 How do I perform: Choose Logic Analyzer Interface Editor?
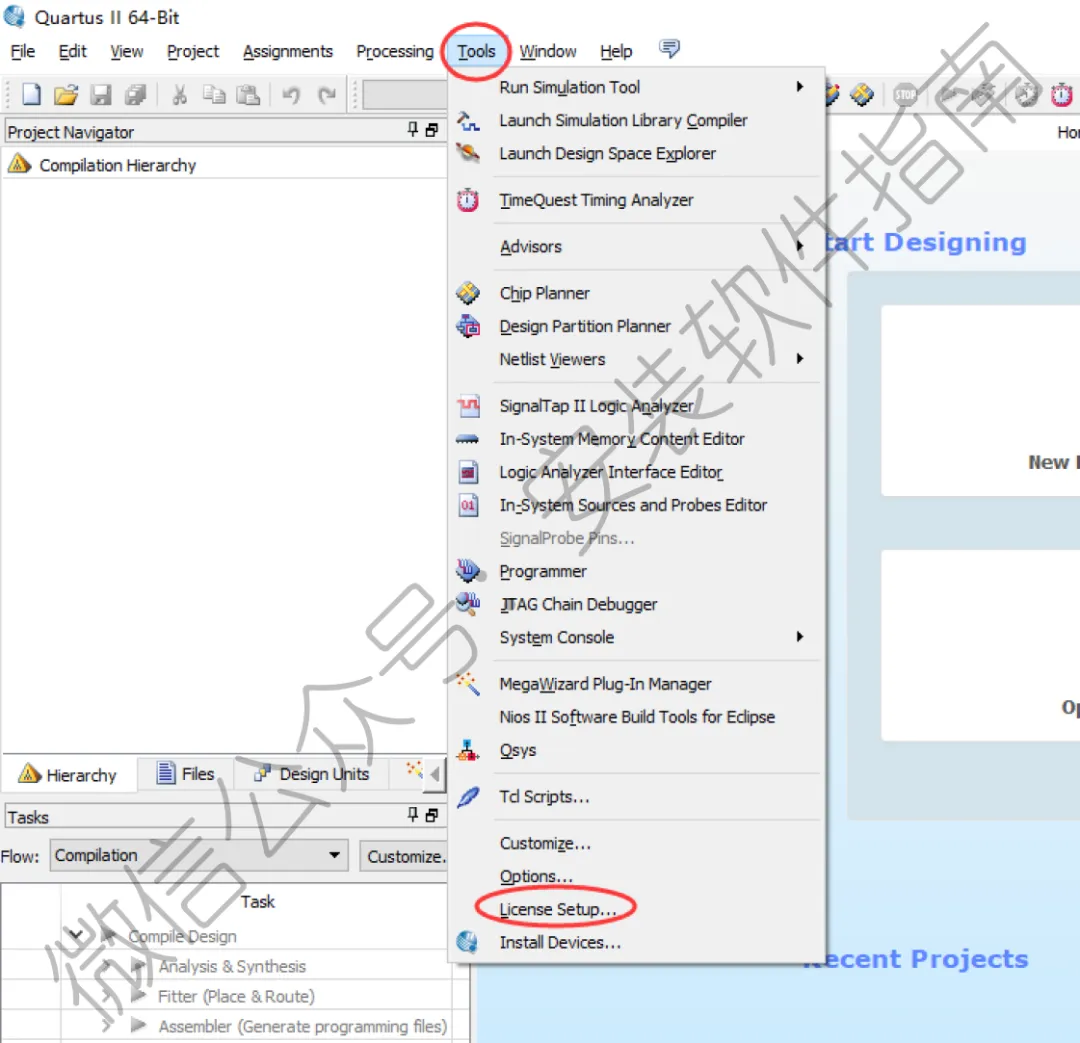(x=611, y=472)
